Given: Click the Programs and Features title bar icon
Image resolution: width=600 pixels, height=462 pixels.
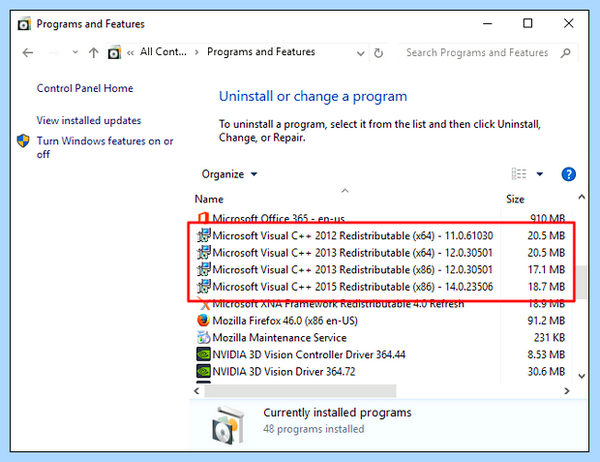Looking at the screenshot, I should 24,24.
